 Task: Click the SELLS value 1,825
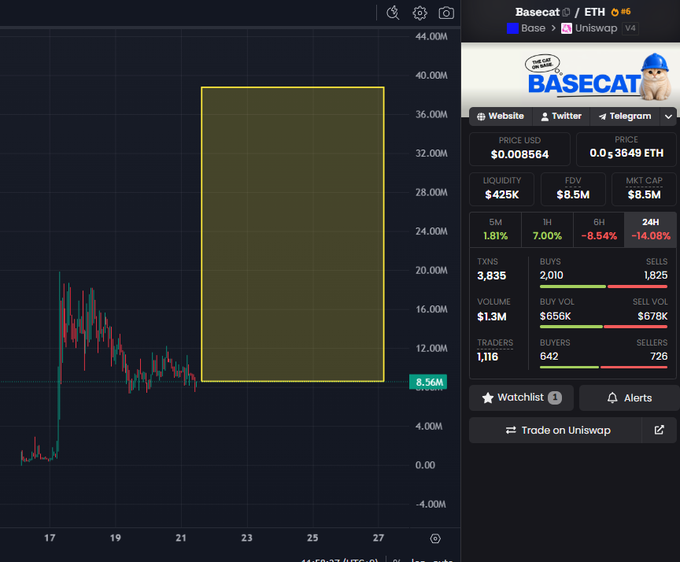click(656, 275)
